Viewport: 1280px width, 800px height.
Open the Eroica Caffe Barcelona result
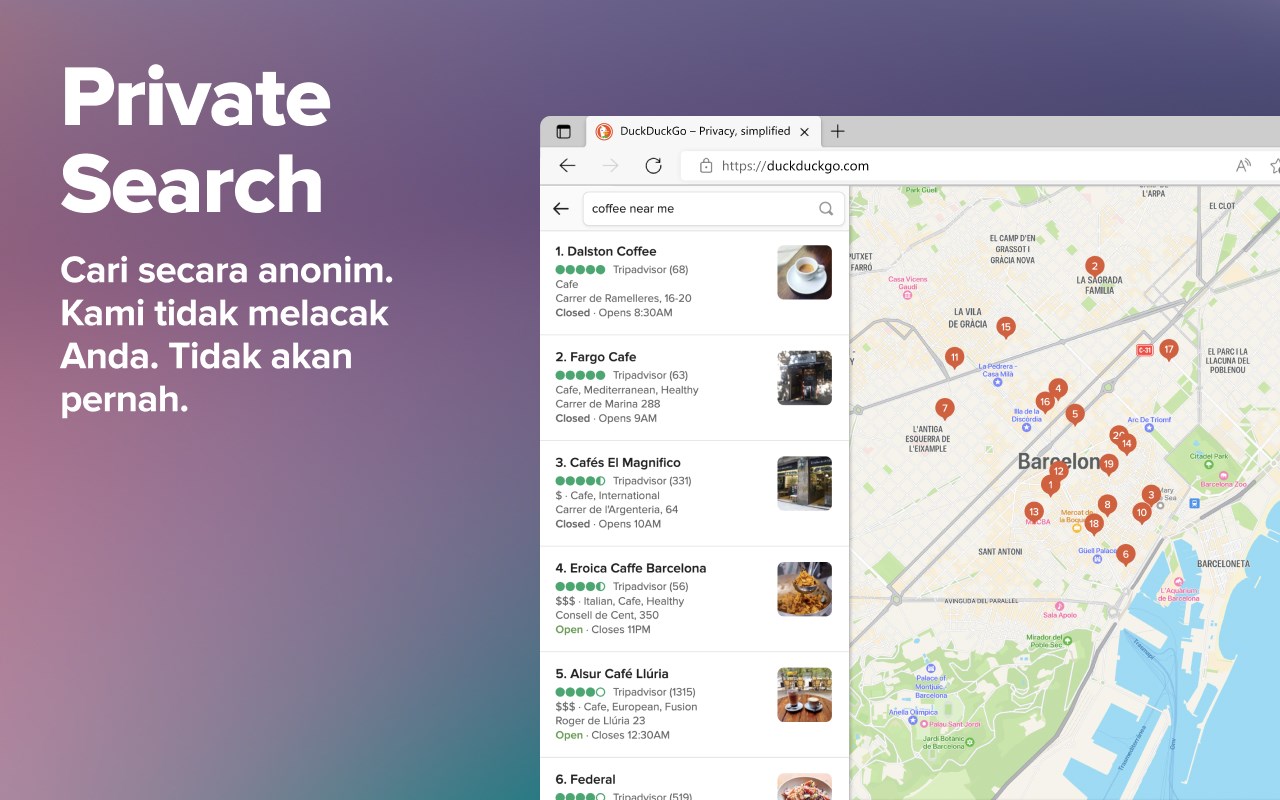tap(694, 599)
